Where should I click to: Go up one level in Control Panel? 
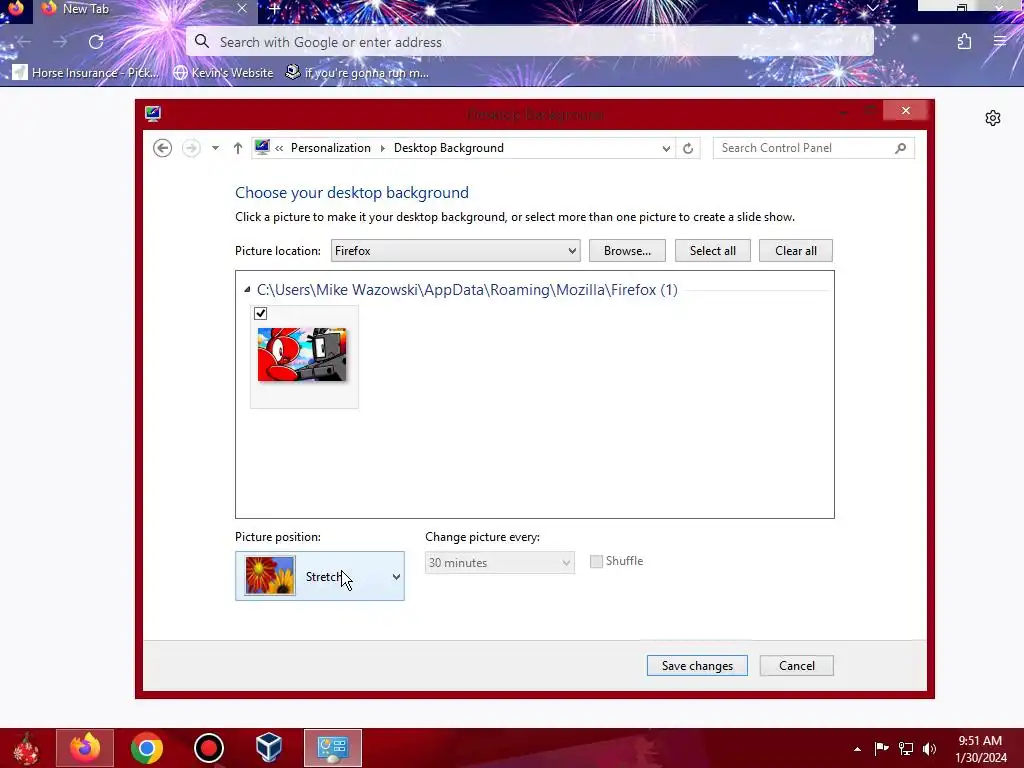(x=238, y=148)
